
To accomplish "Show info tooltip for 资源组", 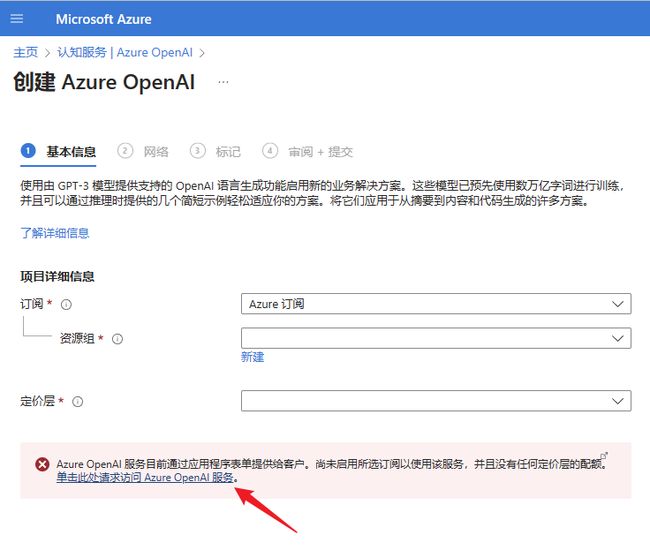I will coord(117,339).
